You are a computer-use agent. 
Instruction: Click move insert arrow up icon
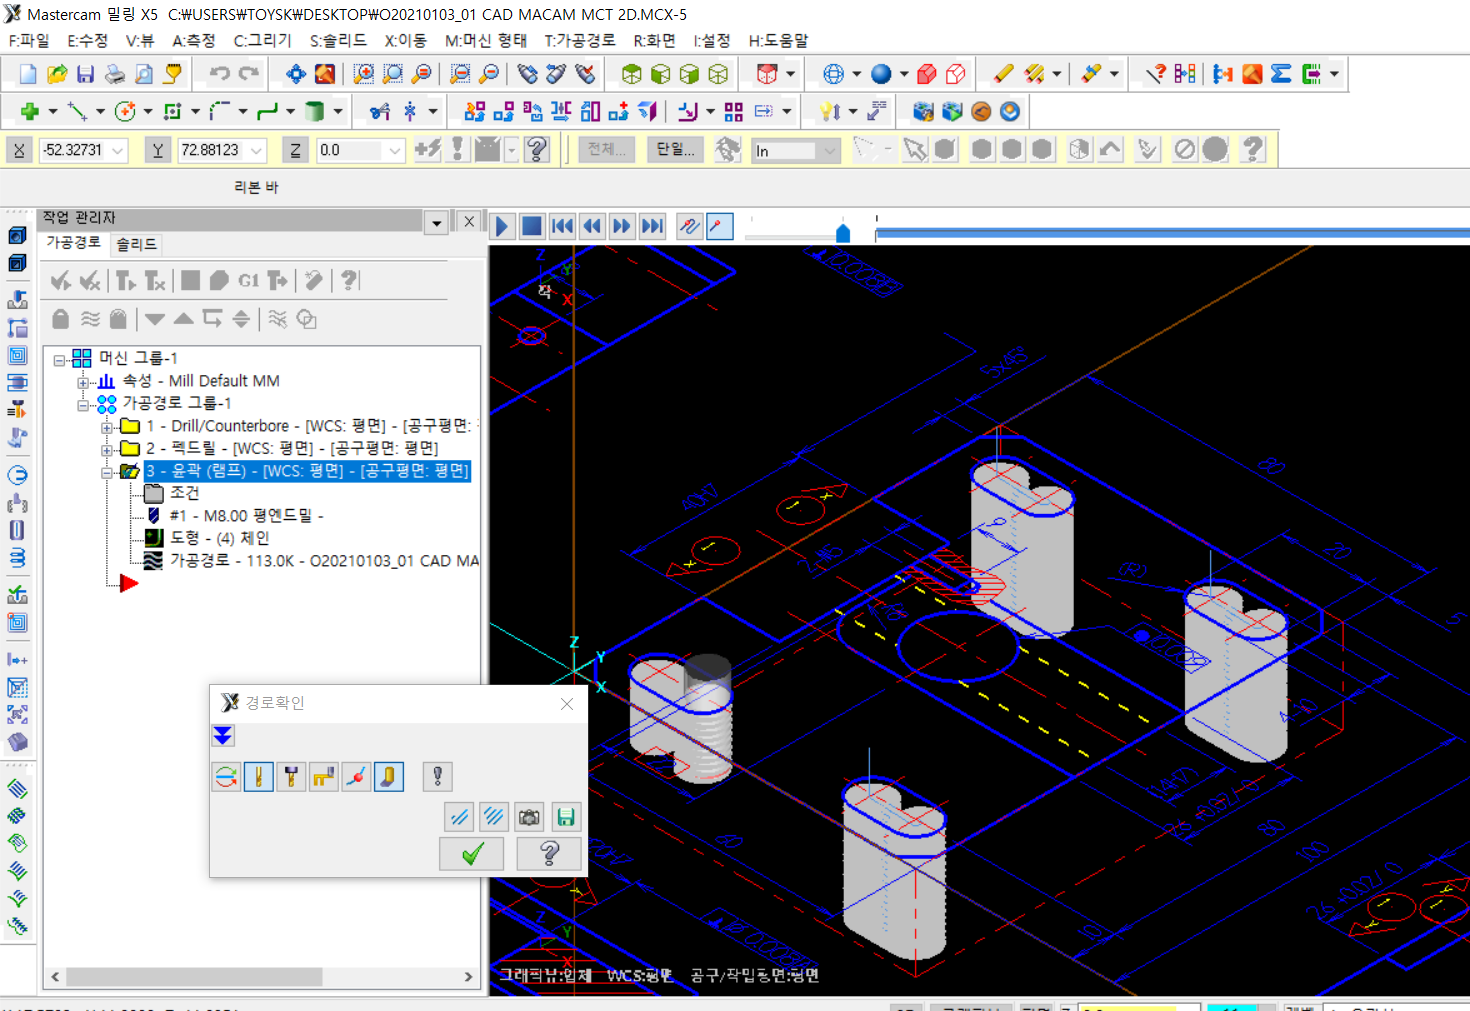coord(184,319)
